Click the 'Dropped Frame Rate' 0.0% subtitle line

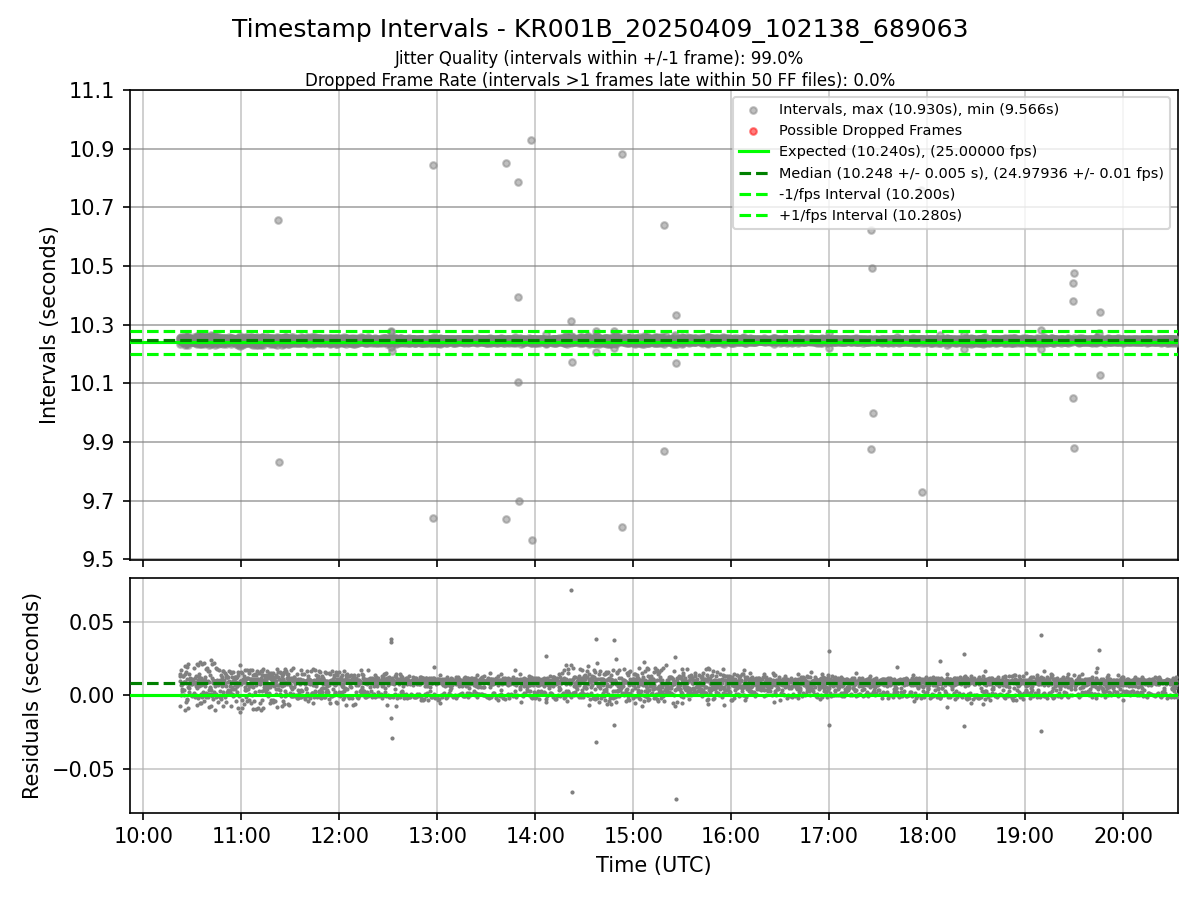600,80
